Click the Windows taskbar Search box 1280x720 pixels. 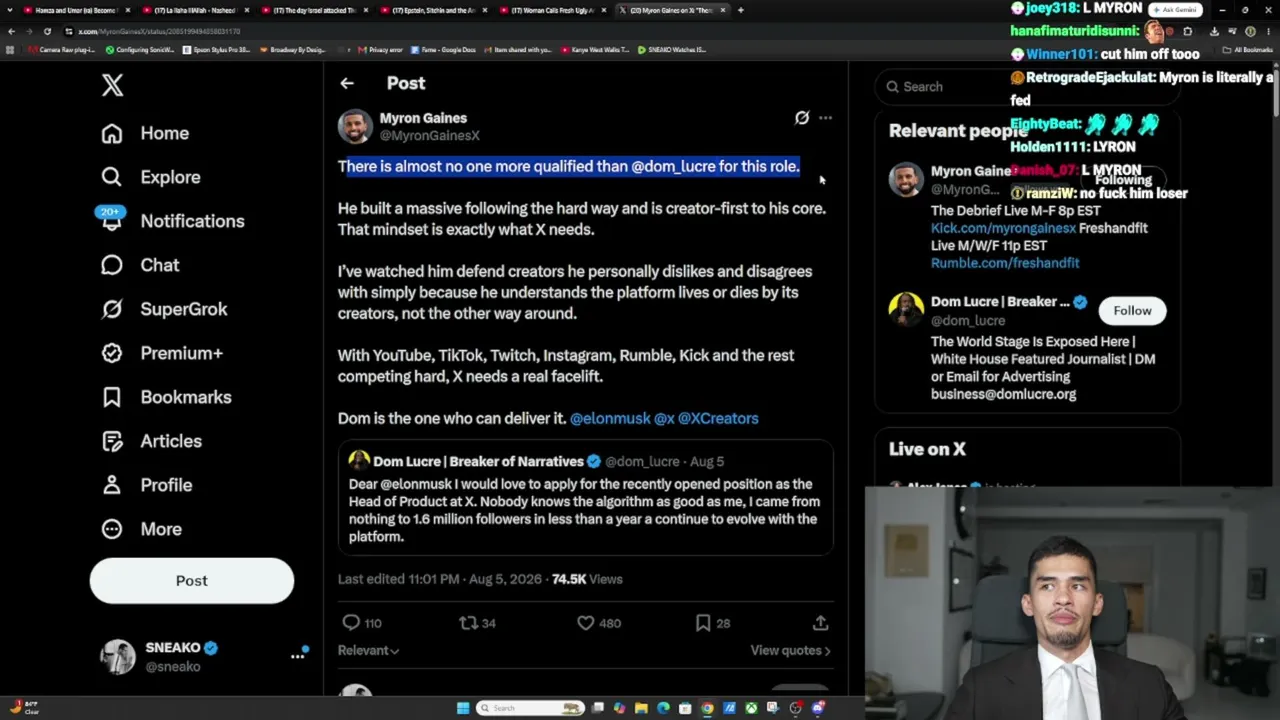point(530,708)
